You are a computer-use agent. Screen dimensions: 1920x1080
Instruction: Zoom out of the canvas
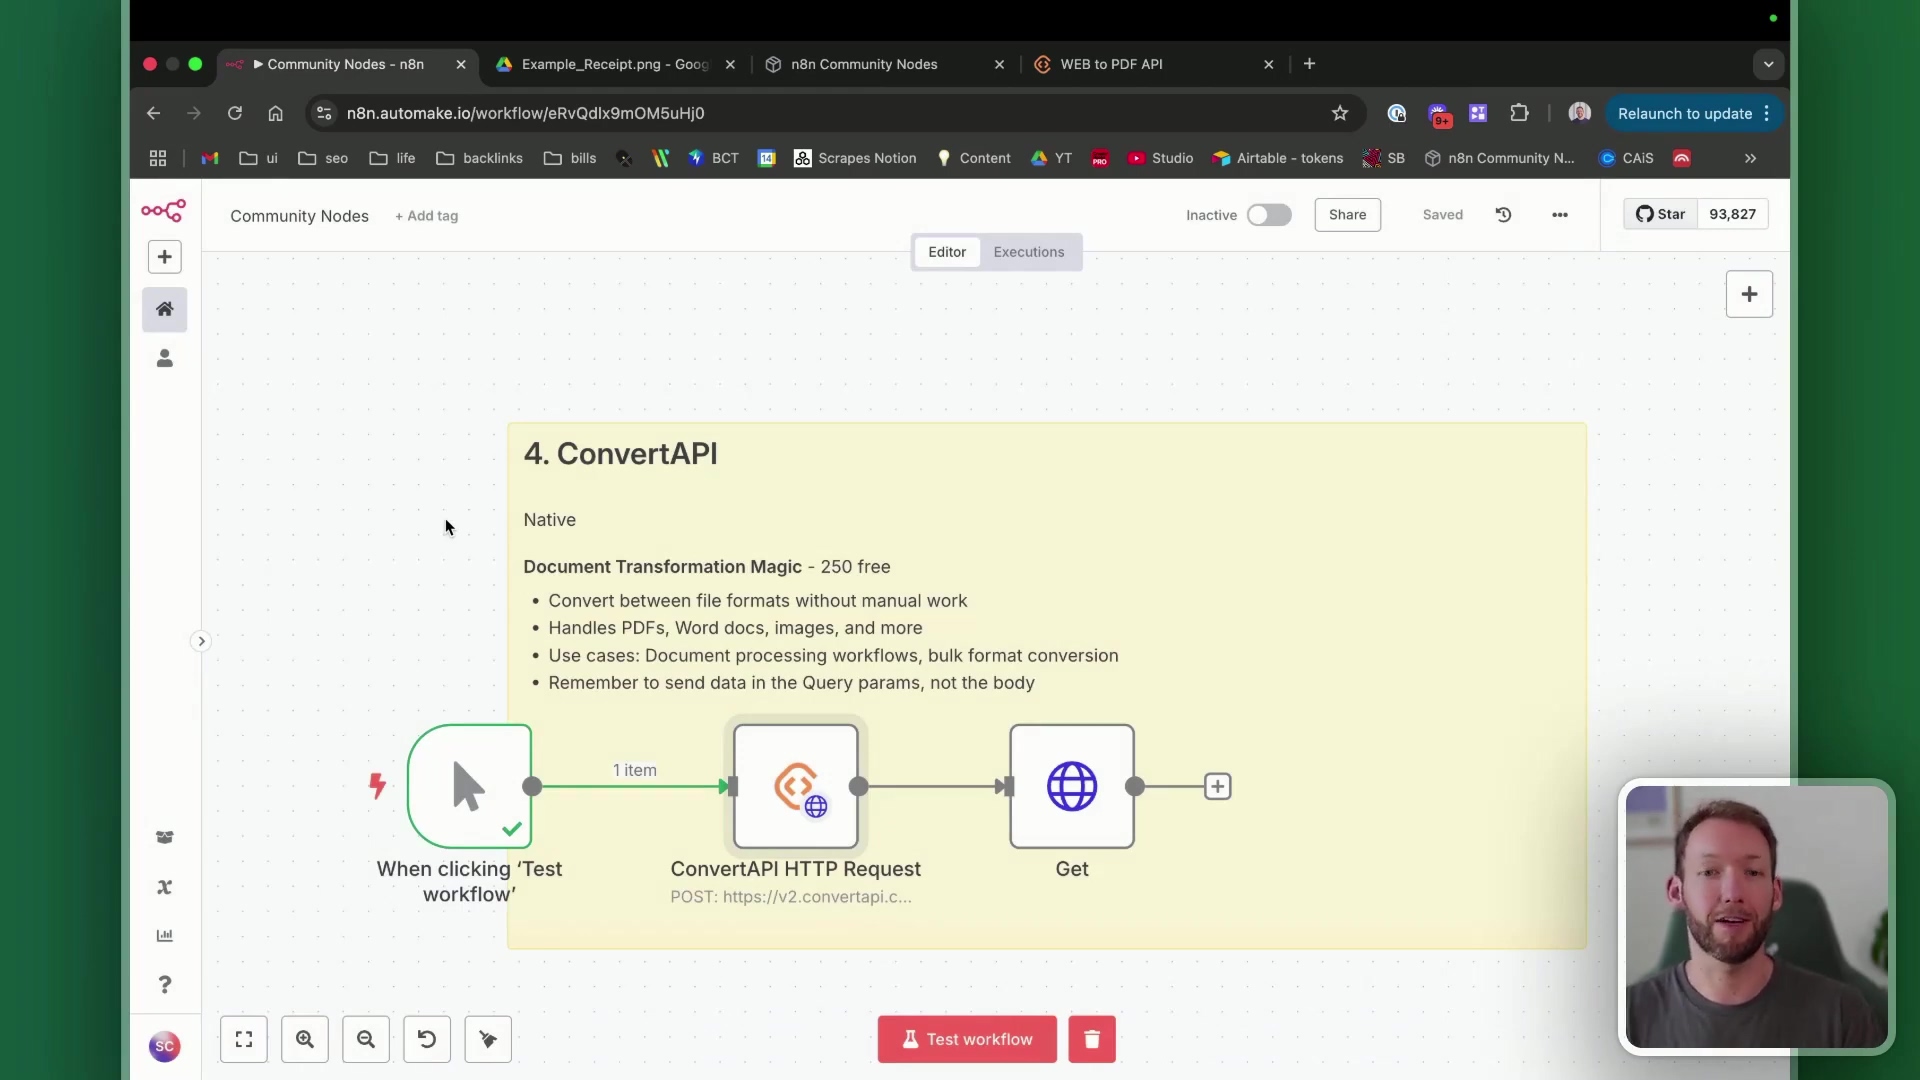366,1039
